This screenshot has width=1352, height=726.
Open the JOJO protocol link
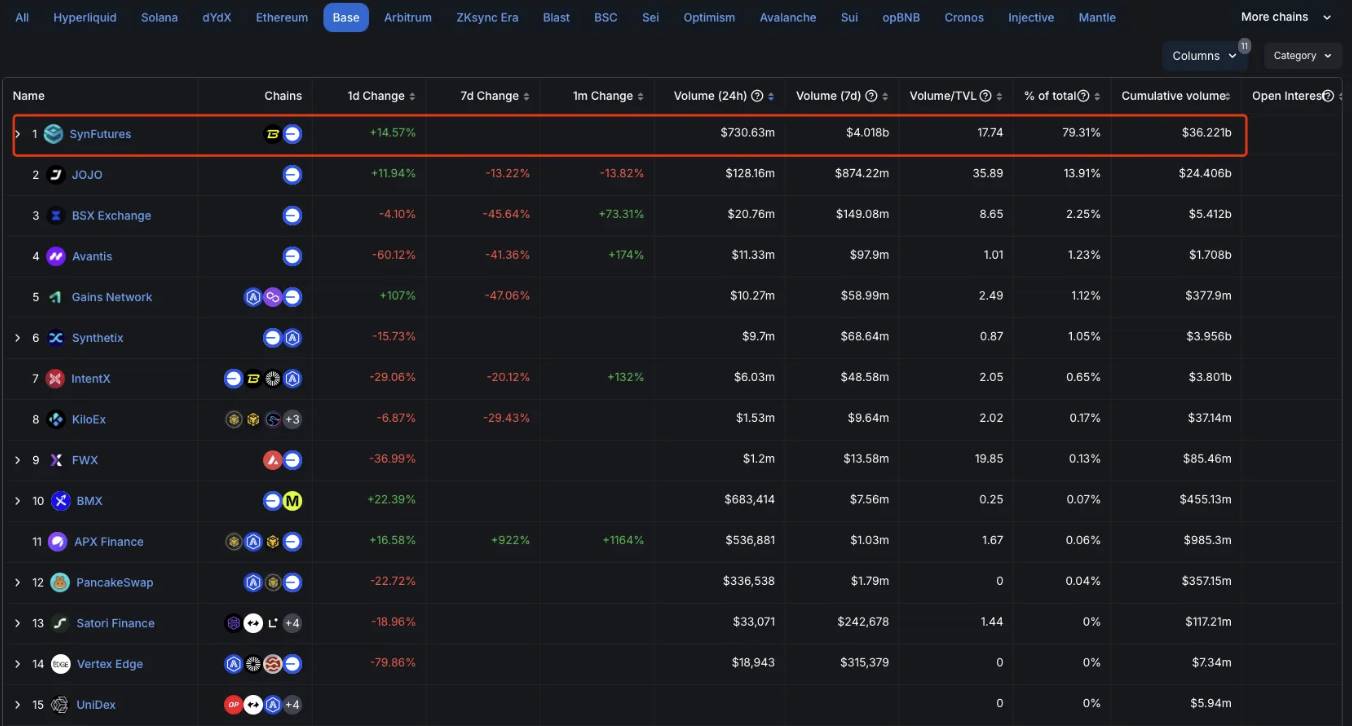(x=87, y=175)
